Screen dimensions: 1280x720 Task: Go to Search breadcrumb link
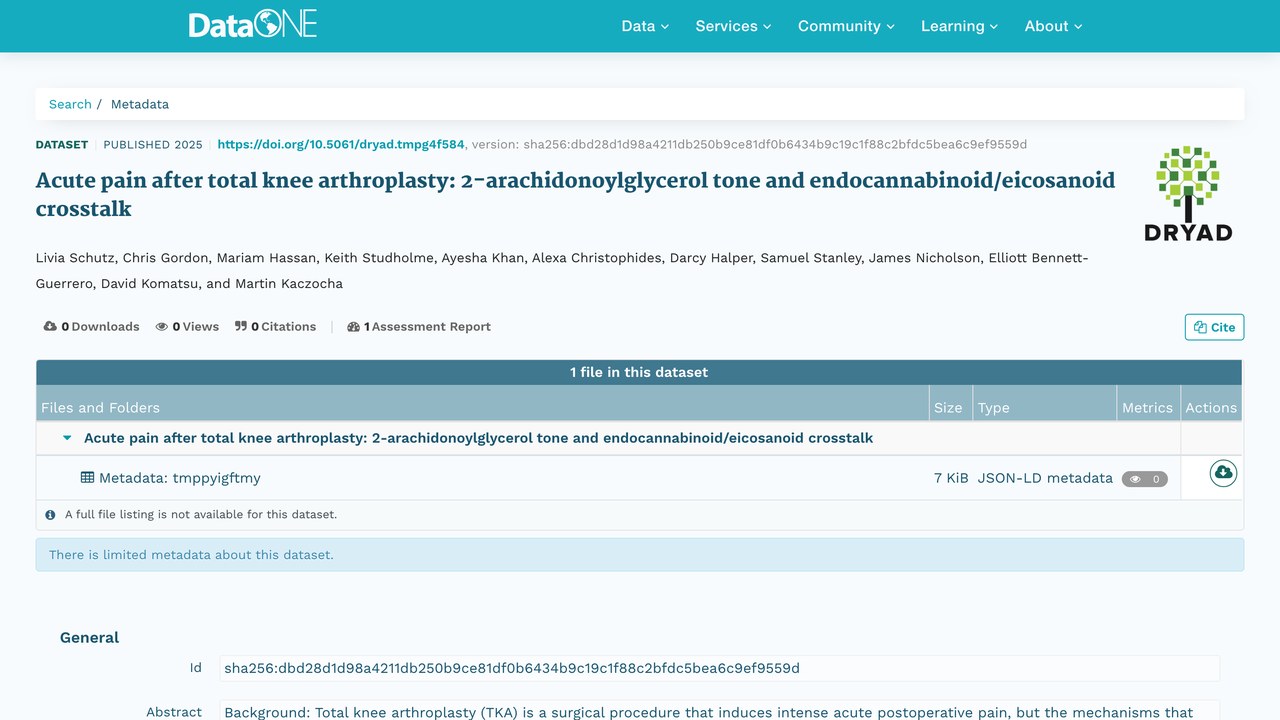(x=70, y=104)
